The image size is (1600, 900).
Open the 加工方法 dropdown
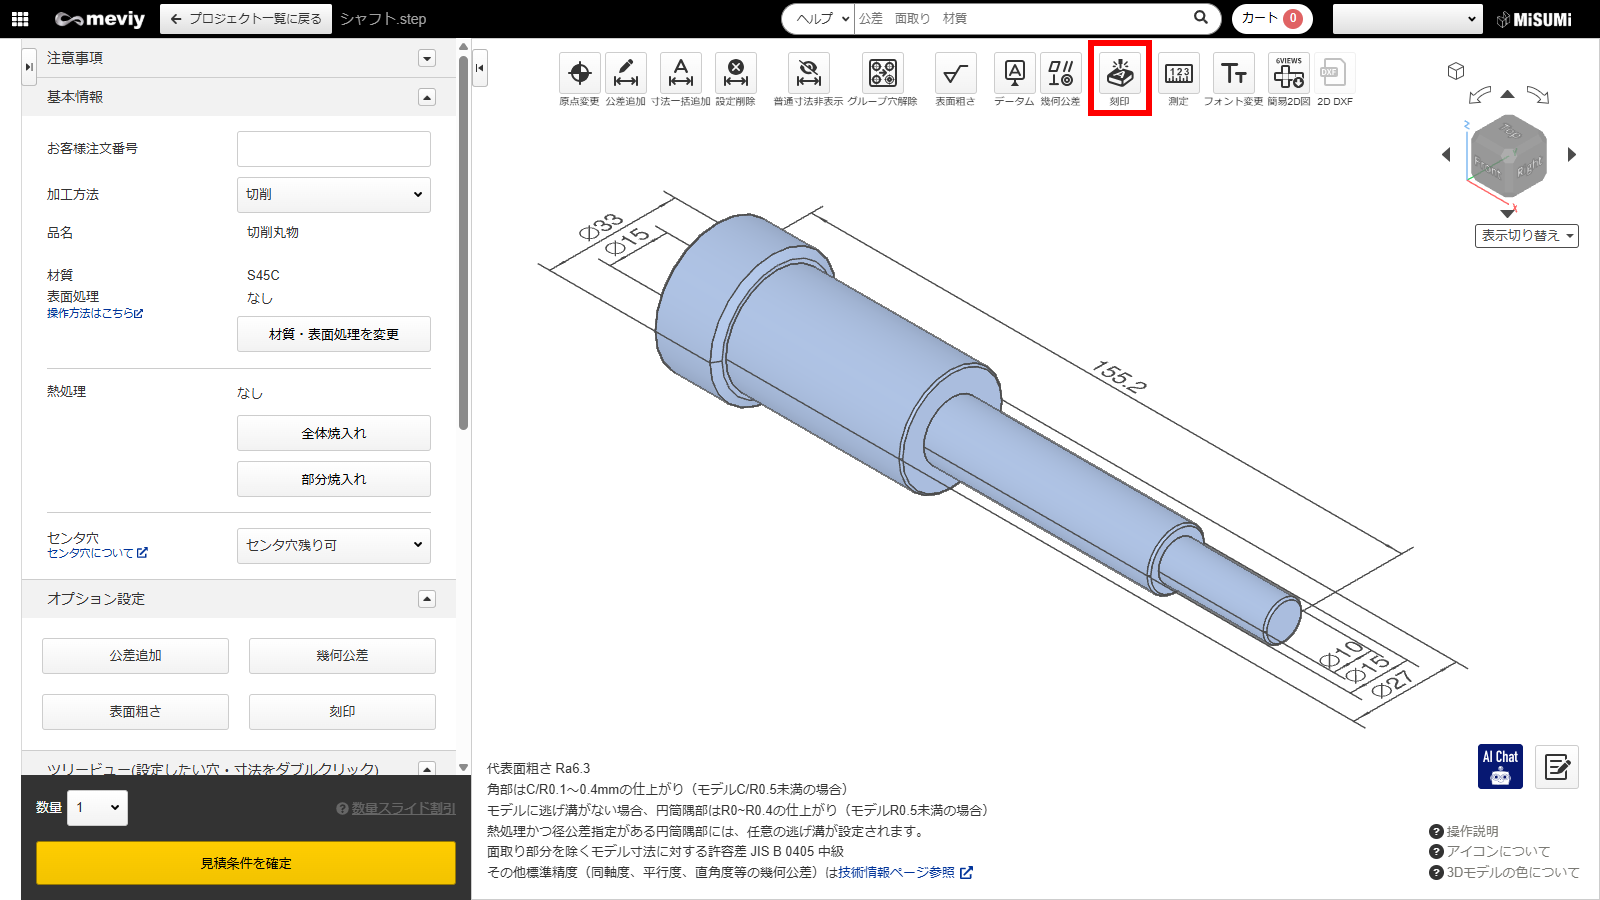(x=334, y=195)
